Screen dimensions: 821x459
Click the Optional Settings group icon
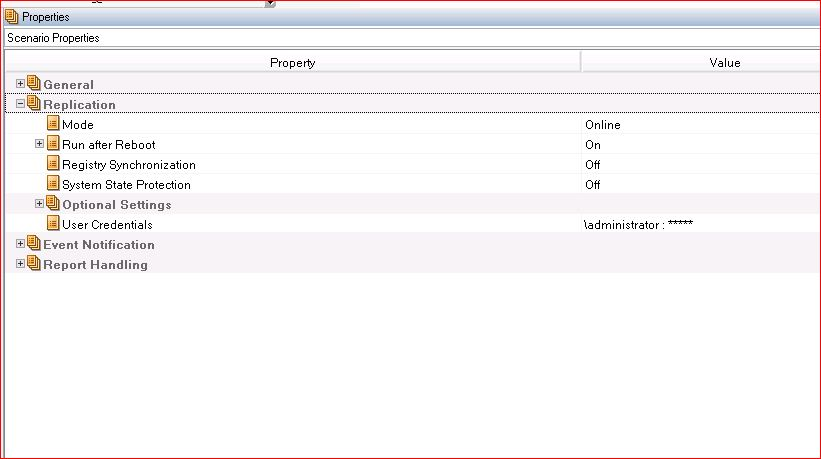point(53,203)
